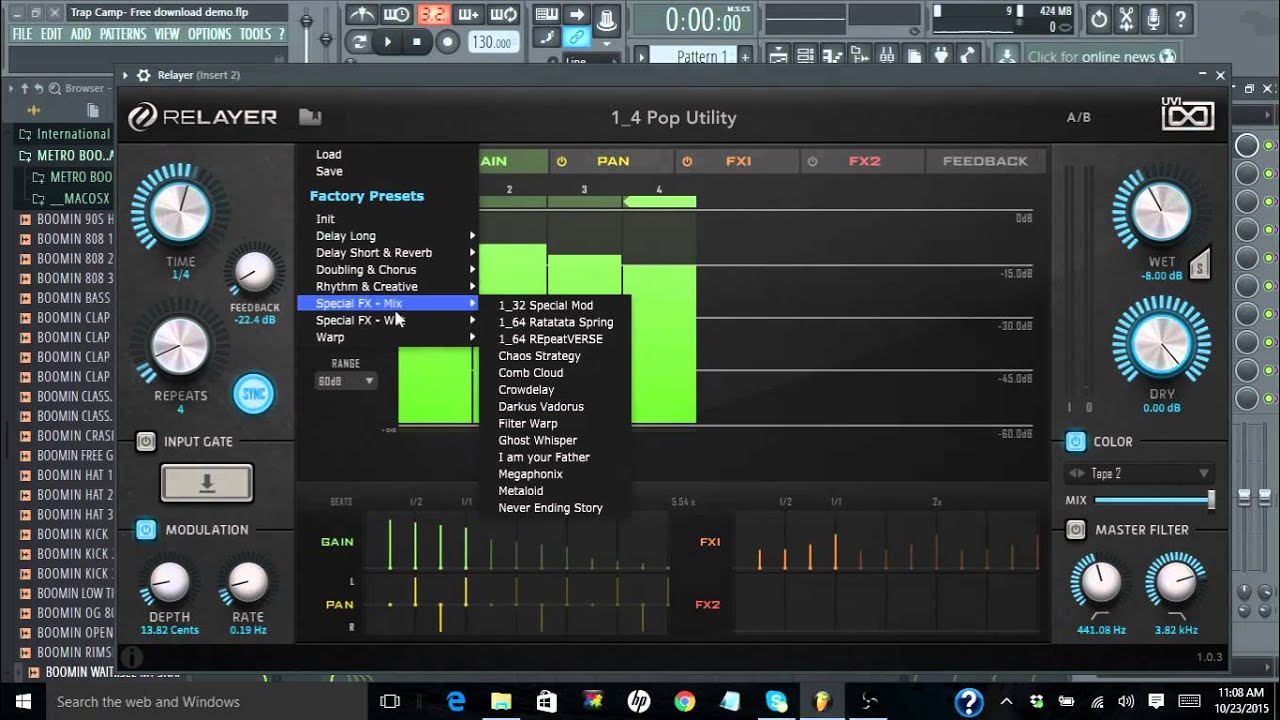
Task: Click the Windows Start button
Action: 23,702
